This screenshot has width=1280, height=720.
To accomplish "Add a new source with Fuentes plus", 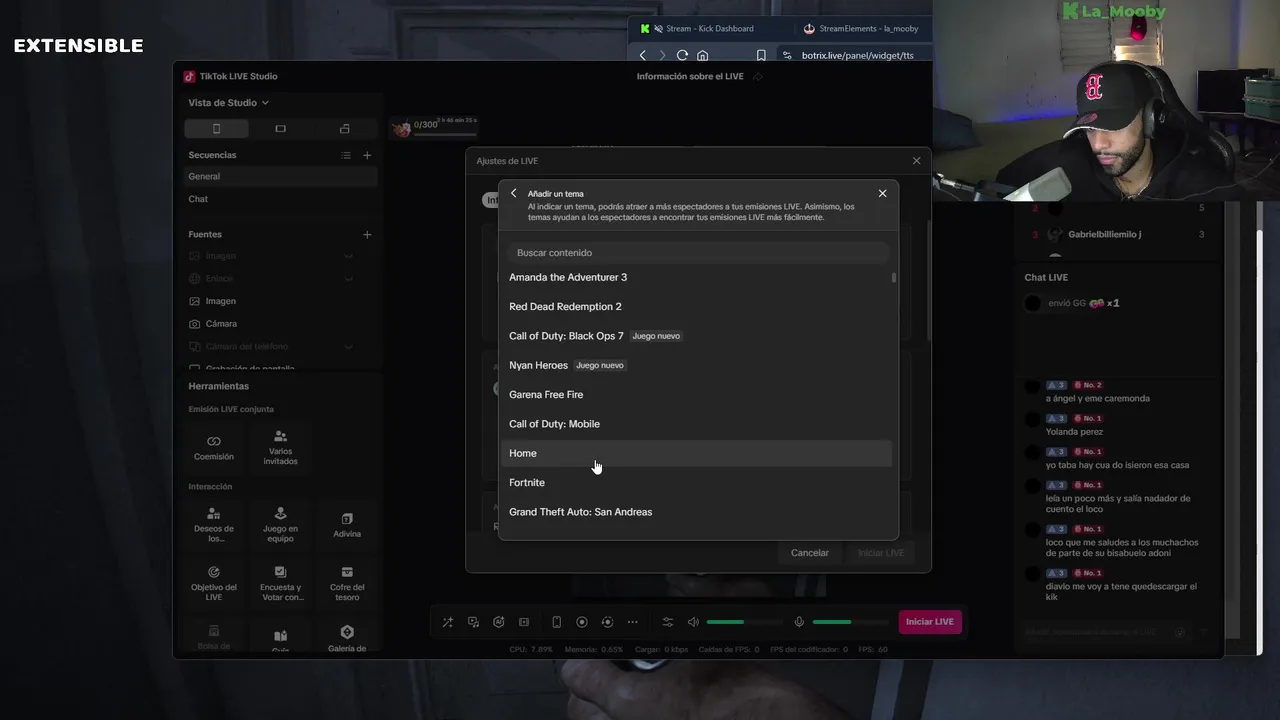I will [367, 234].
